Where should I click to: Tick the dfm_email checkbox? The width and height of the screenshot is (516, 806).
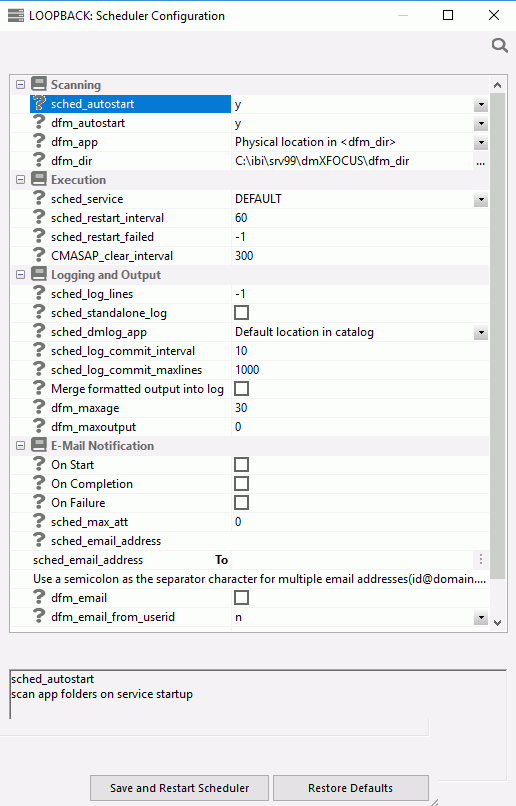point(242,598)
